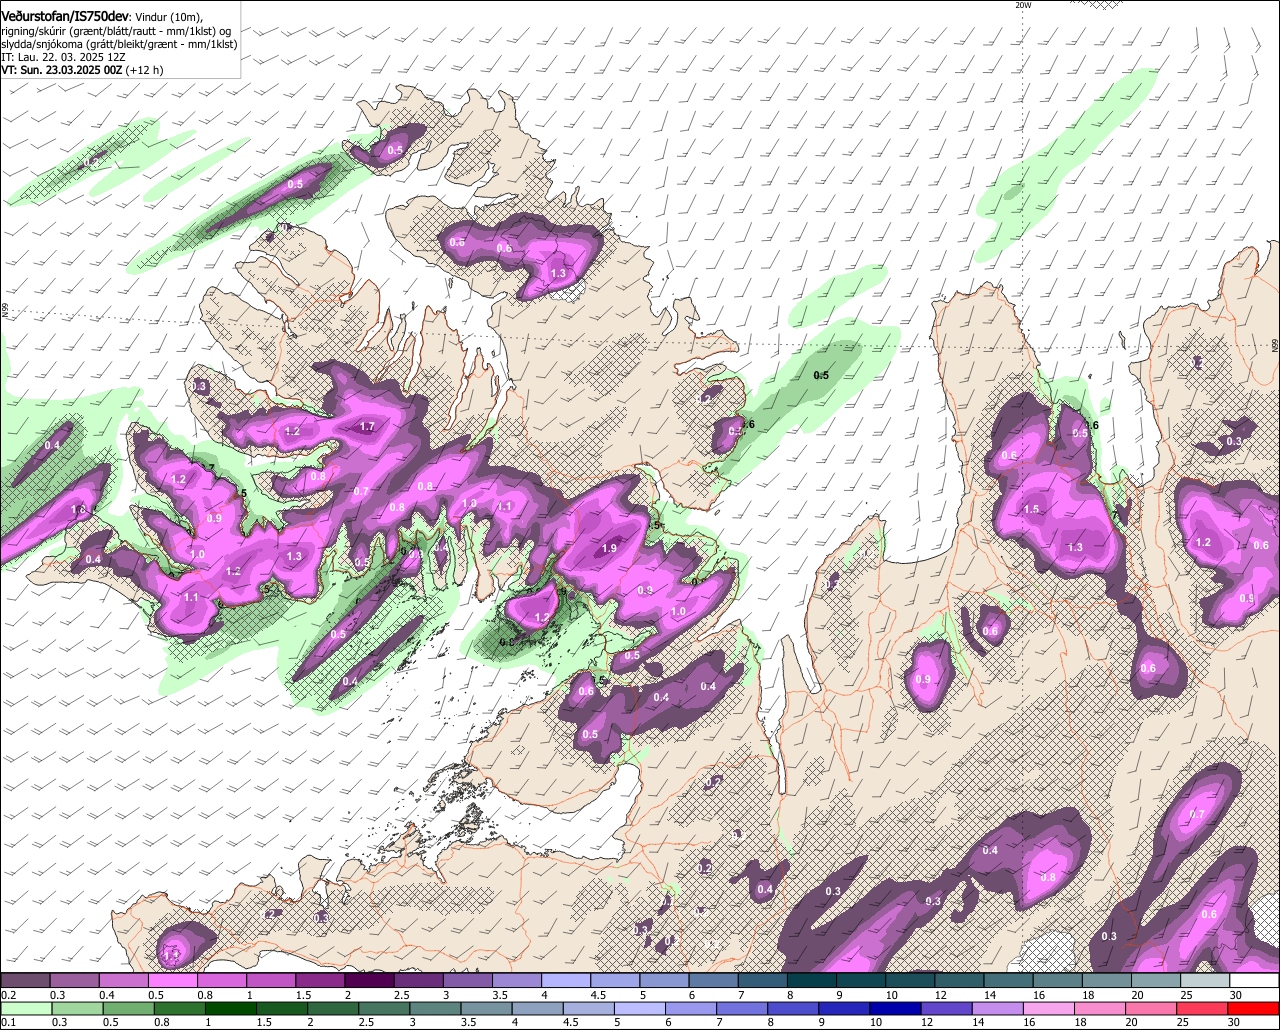Select the darkest purple 2 swatch in the upper legend row
The image size is (1280, 1030).
tap(369, 980)
